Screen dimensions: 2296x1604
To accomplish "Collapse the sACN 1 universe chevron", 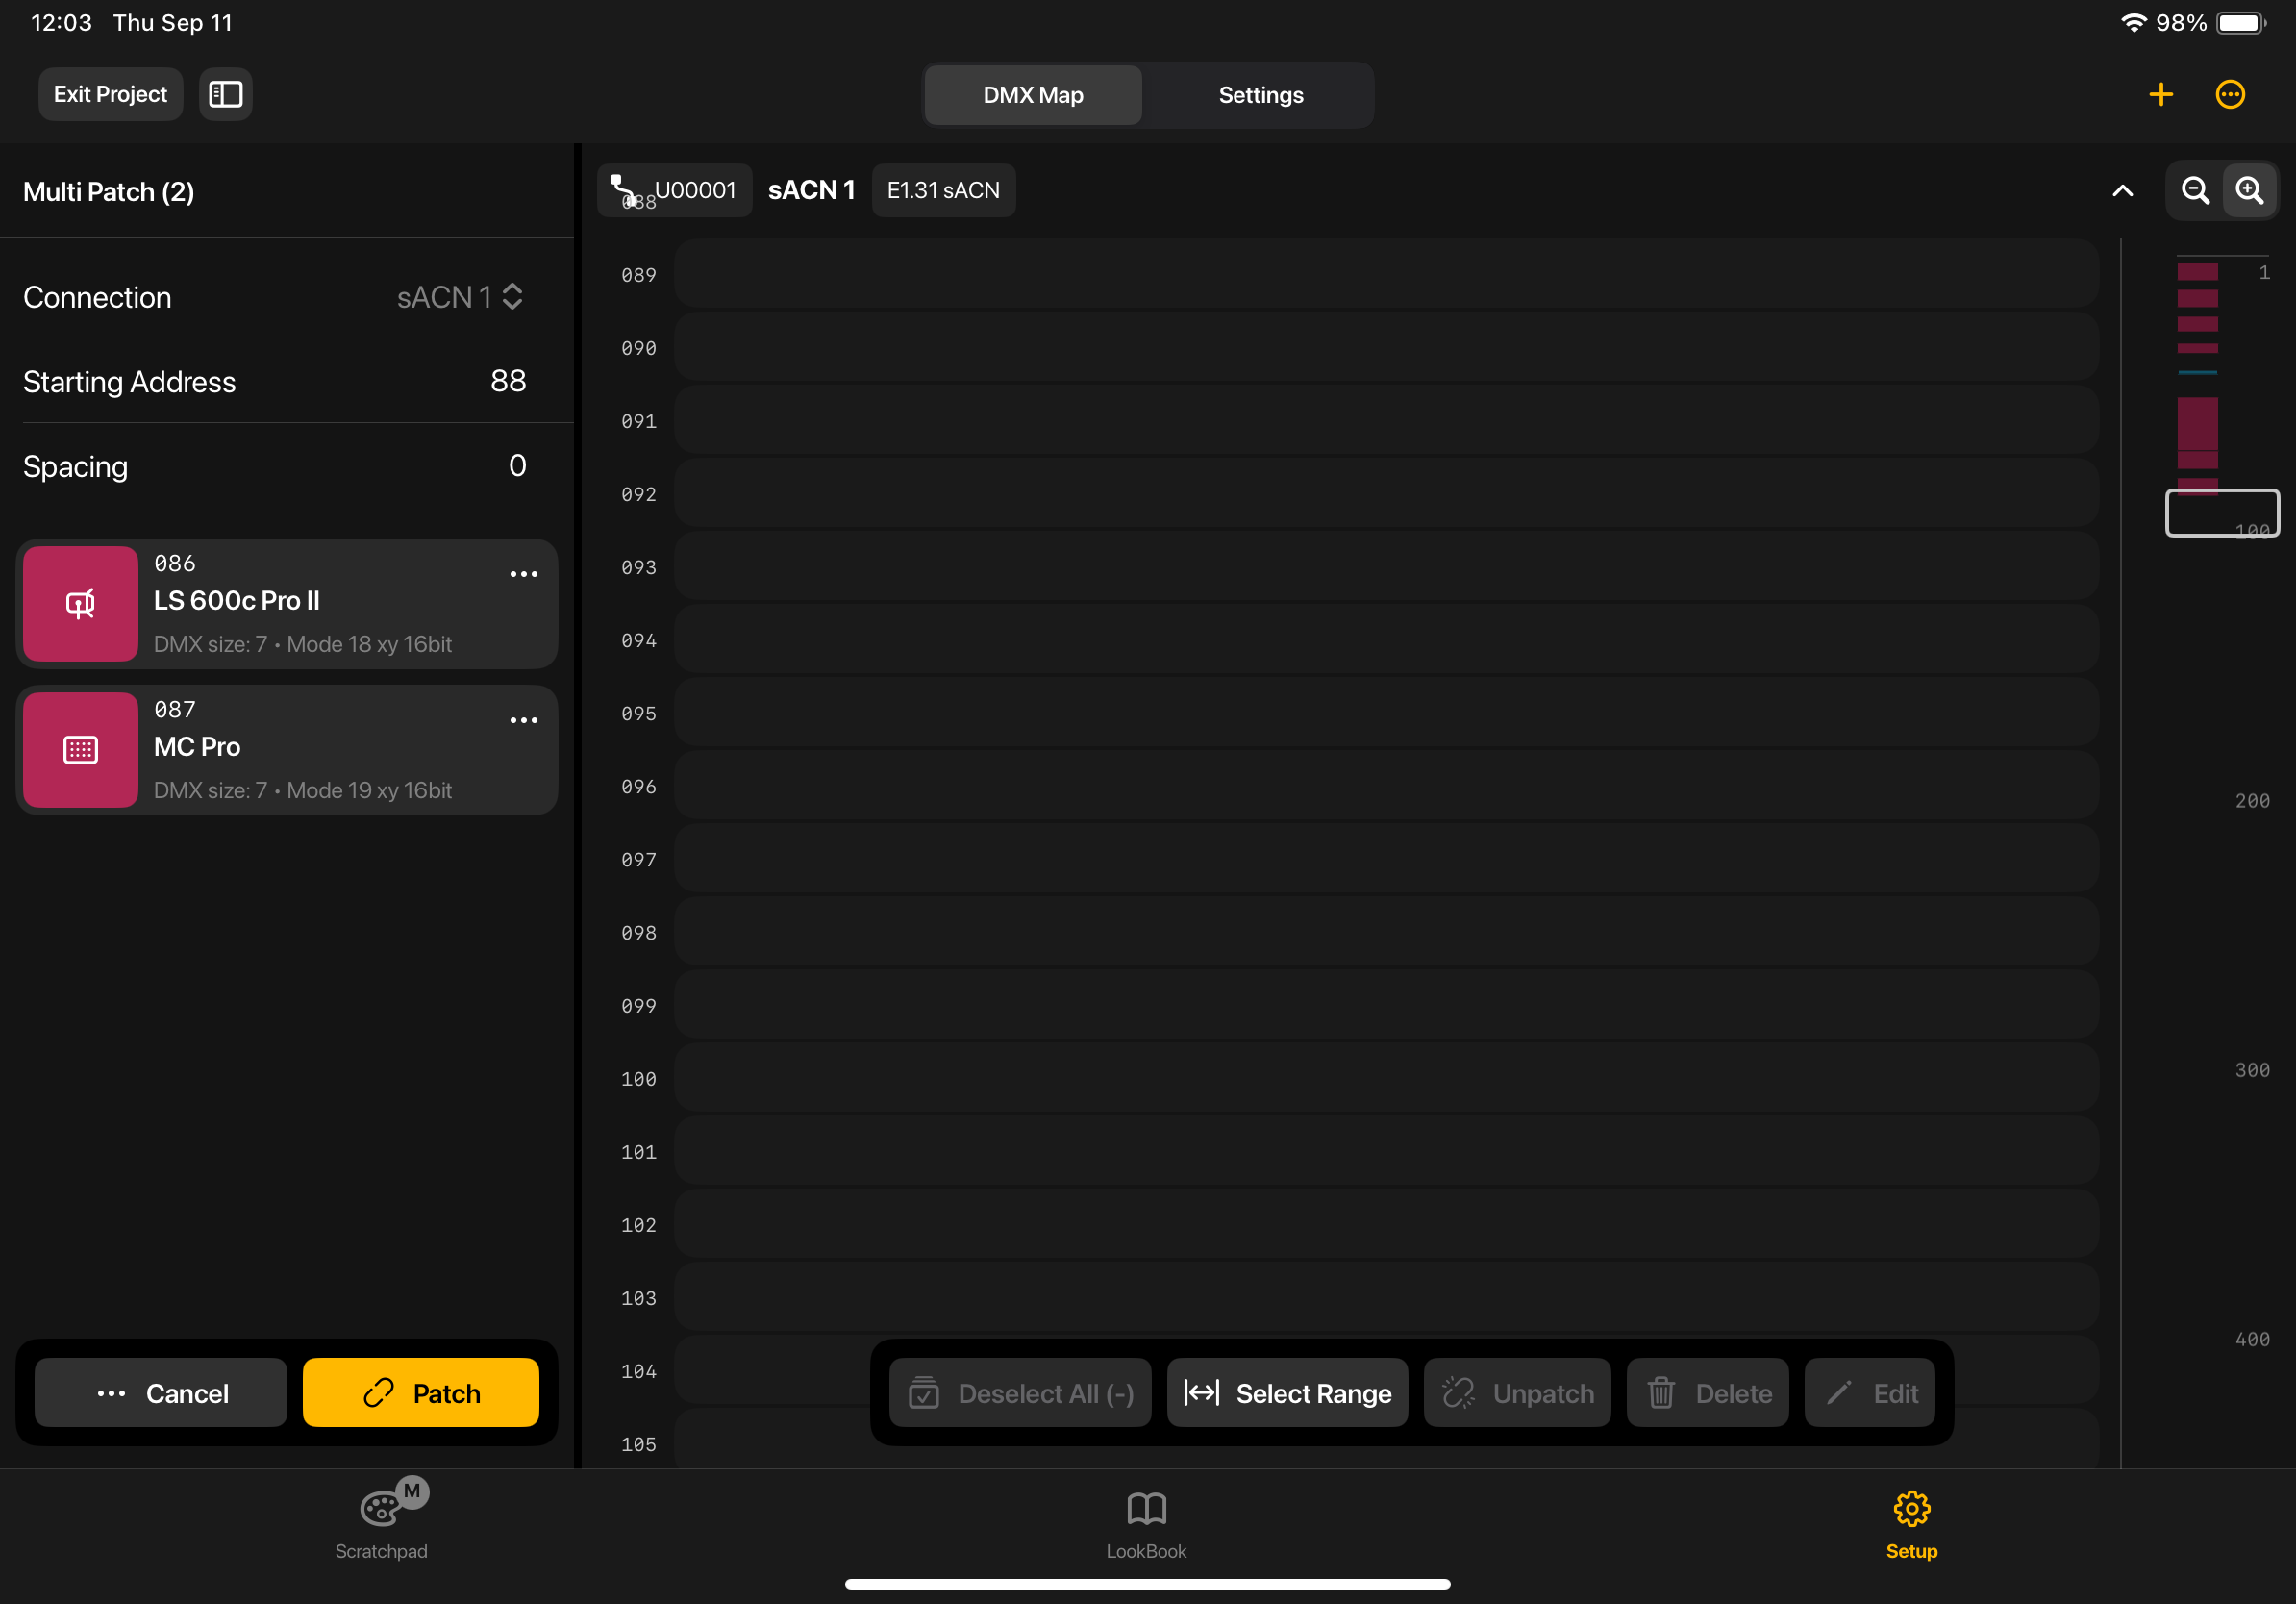I will [2122, 190].
